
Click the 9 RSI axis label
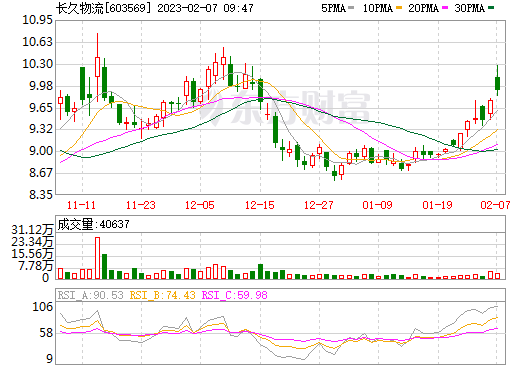[x=49, y=359]
